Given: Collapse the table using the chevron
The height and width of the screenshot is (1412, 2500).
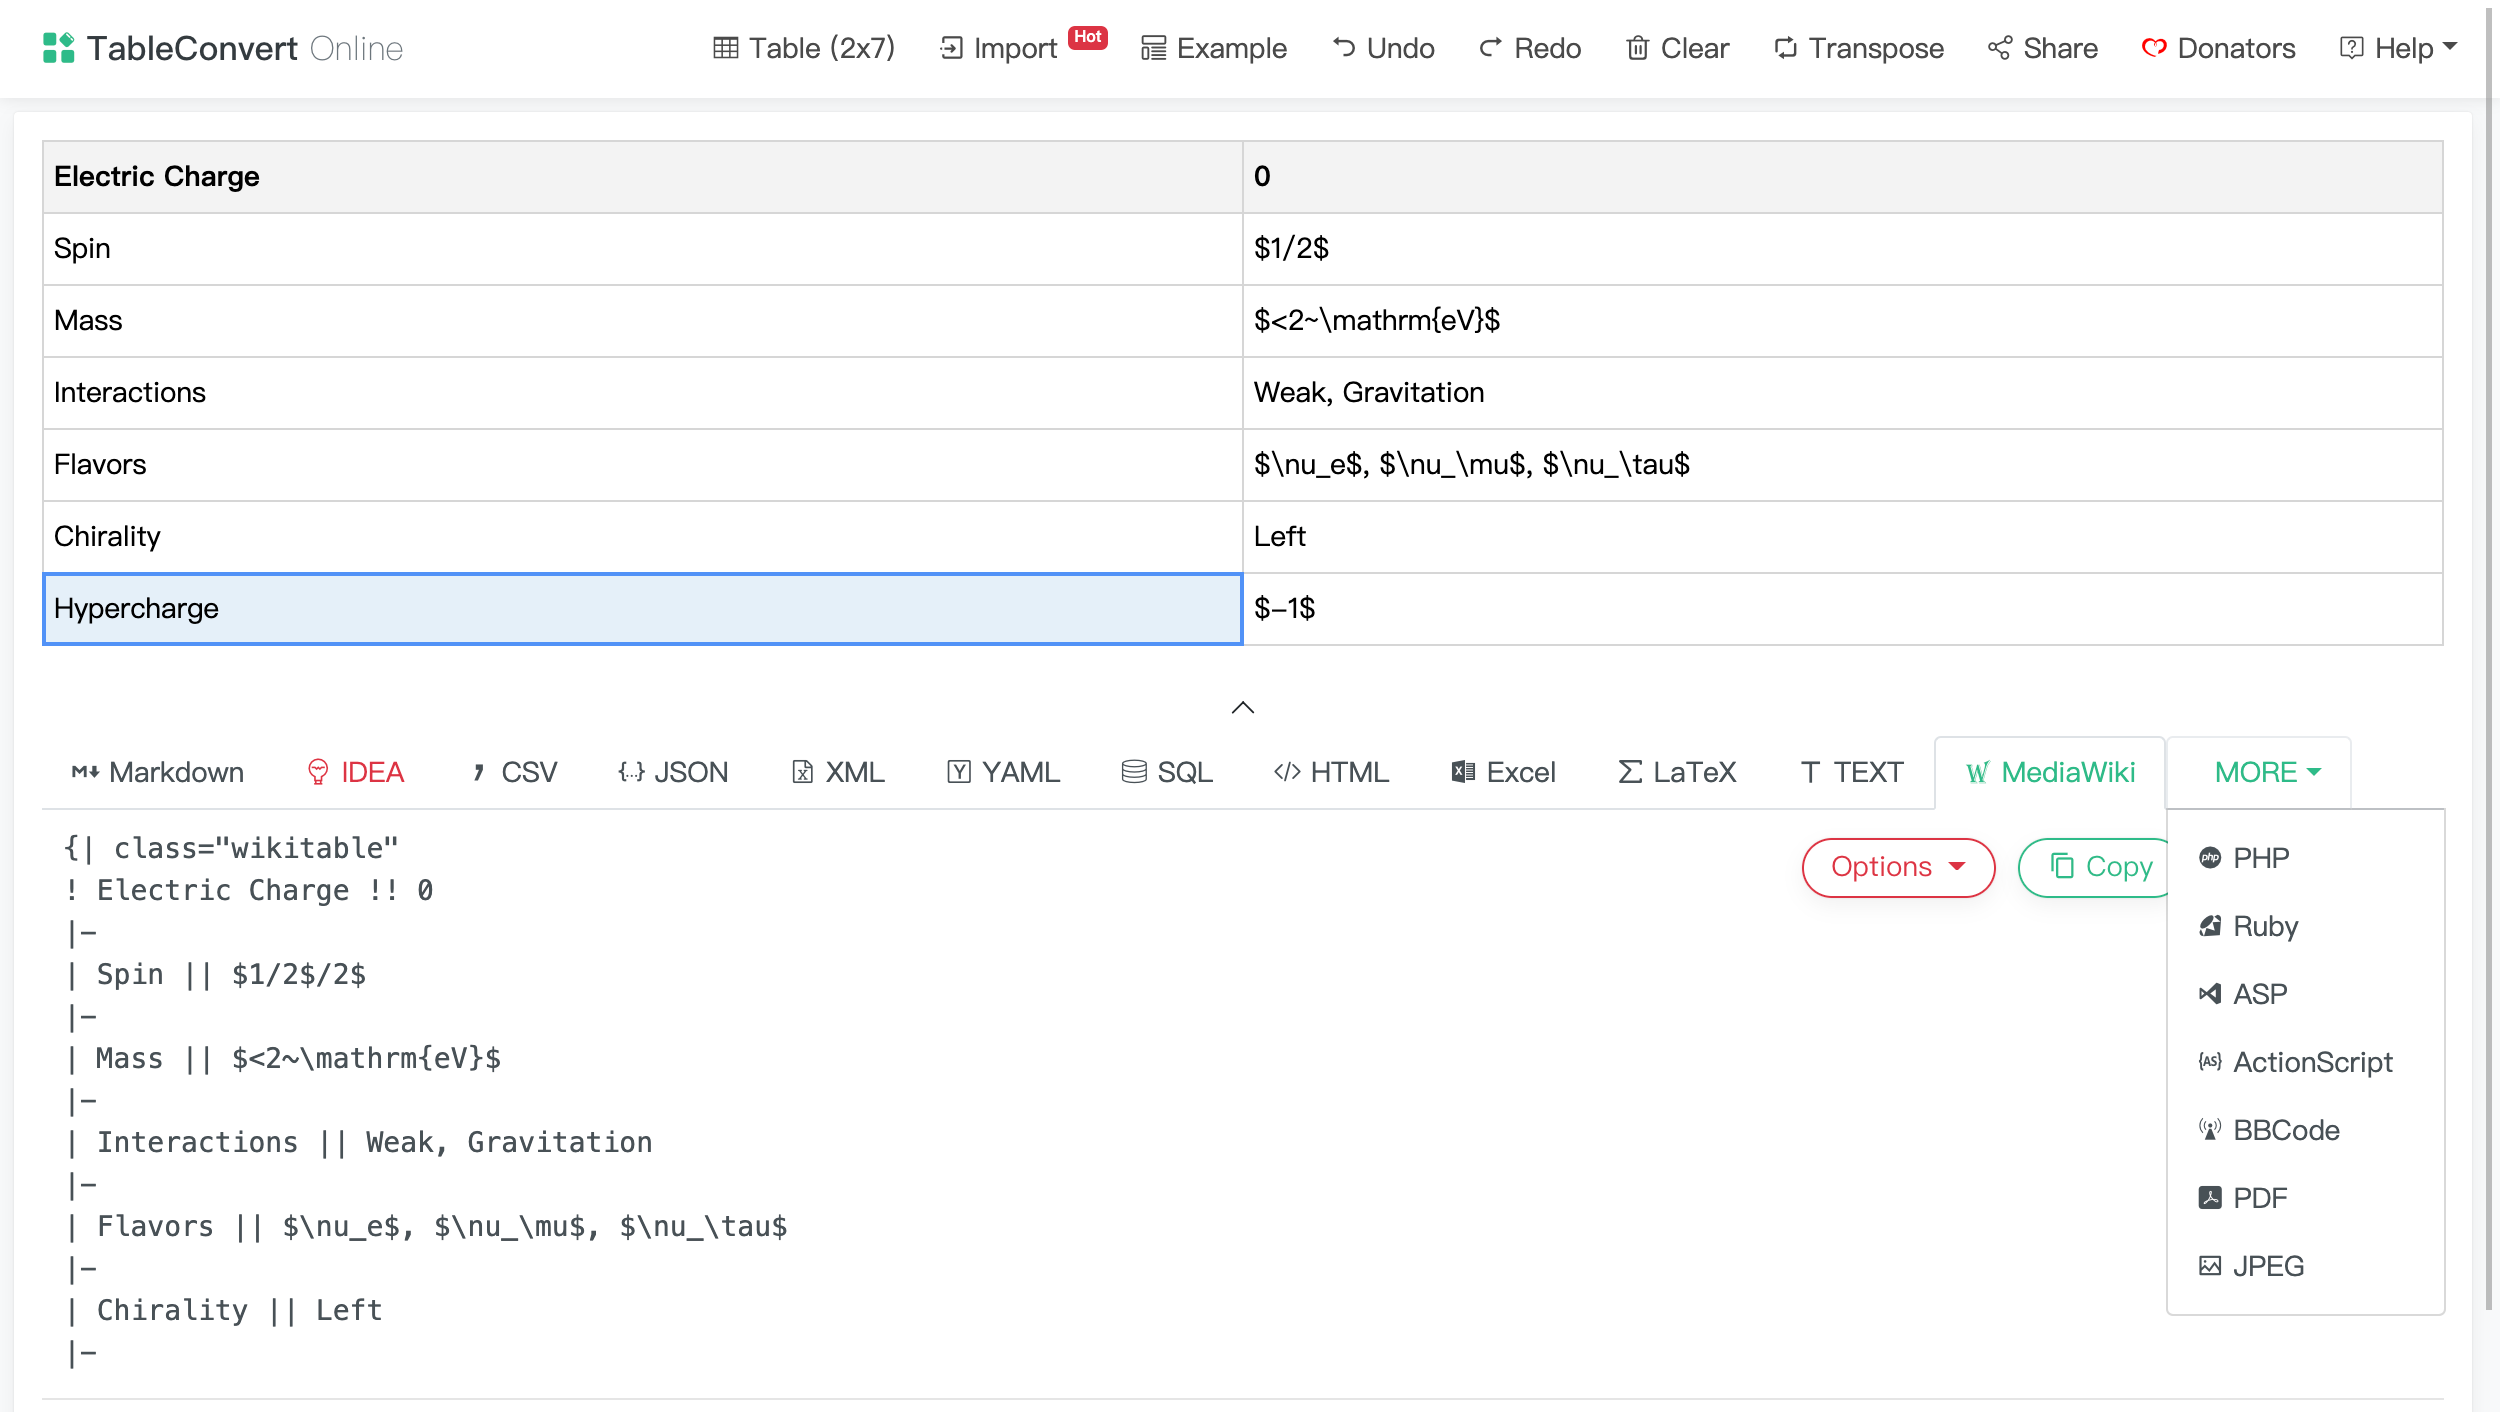Looking at the screenshot, I should (1242, 708).
